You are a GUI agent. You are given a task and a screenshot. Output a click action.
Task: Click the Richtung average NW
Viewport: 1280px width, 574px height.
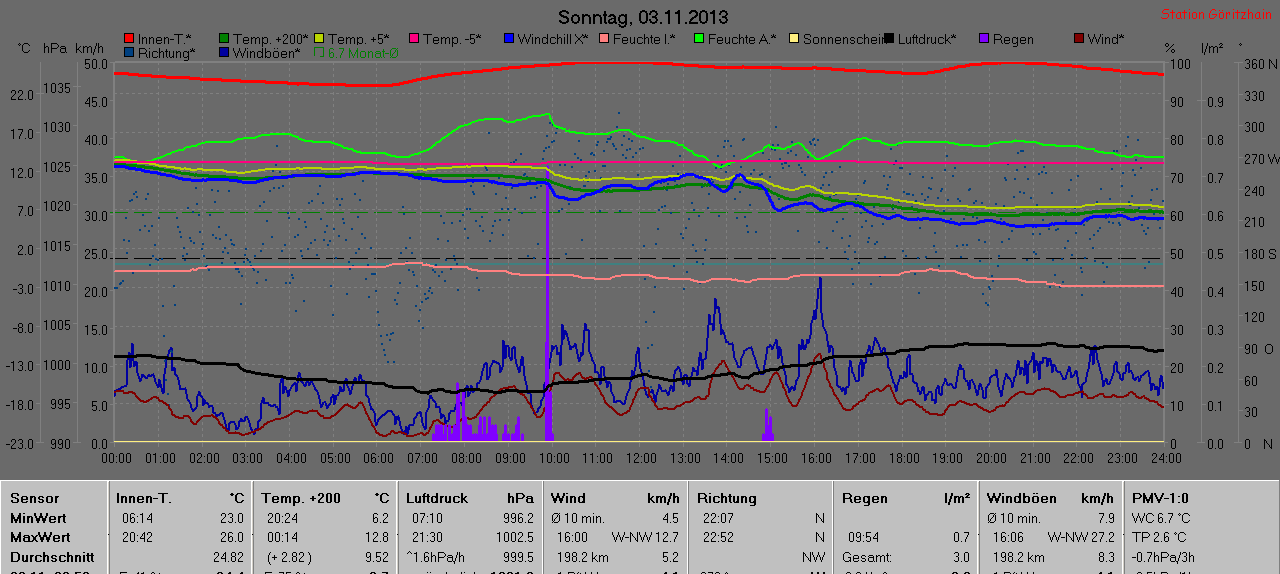pos(813,557)
